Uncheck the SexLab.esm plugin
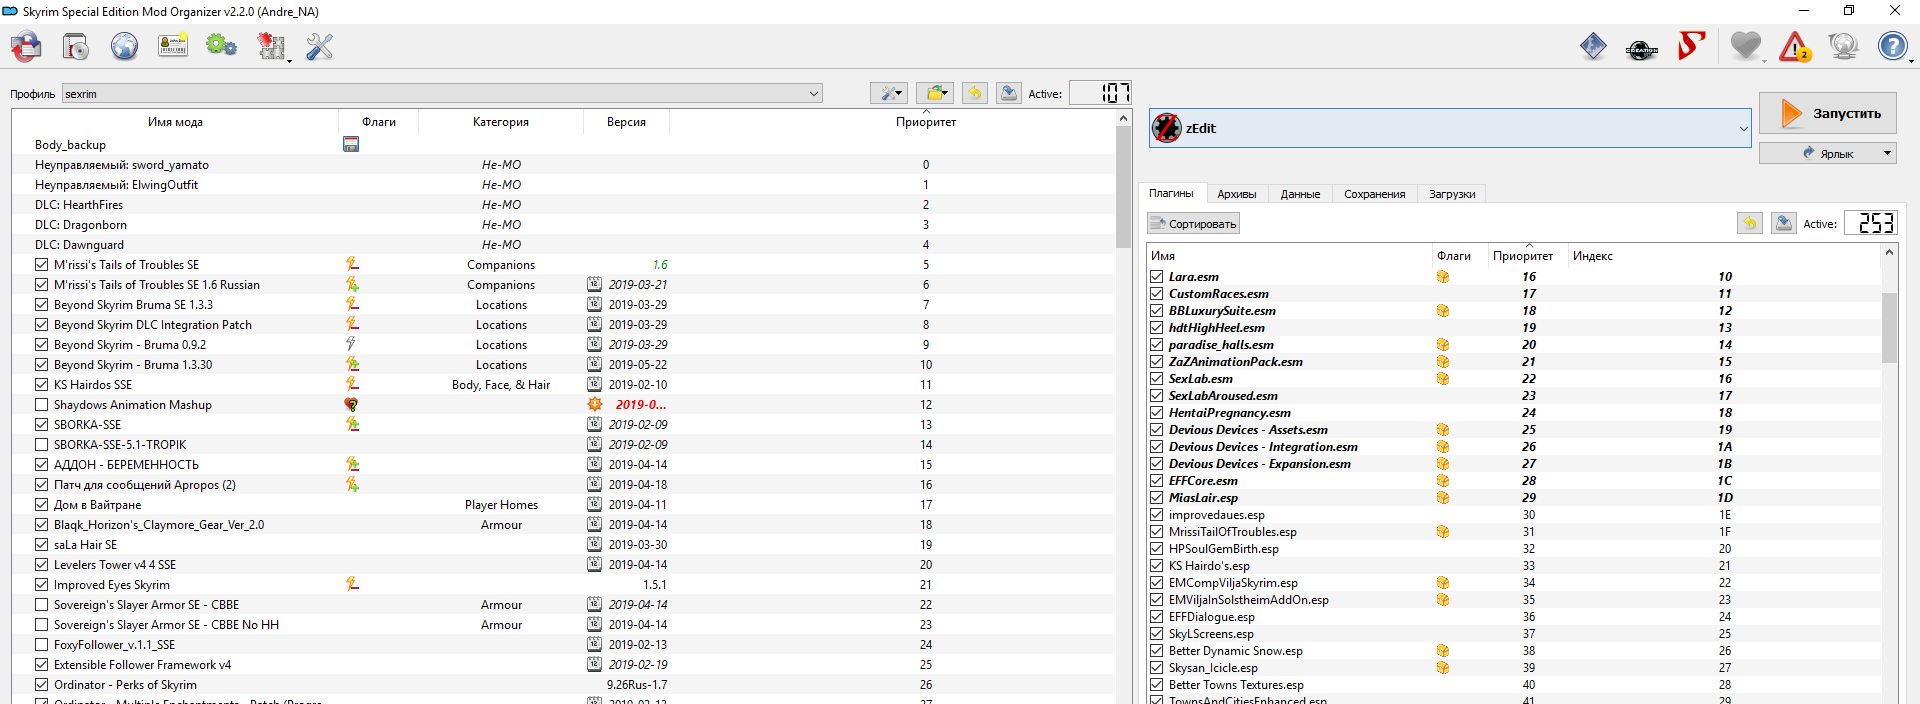The image size is (1920, 704). tap(1157, 379)
